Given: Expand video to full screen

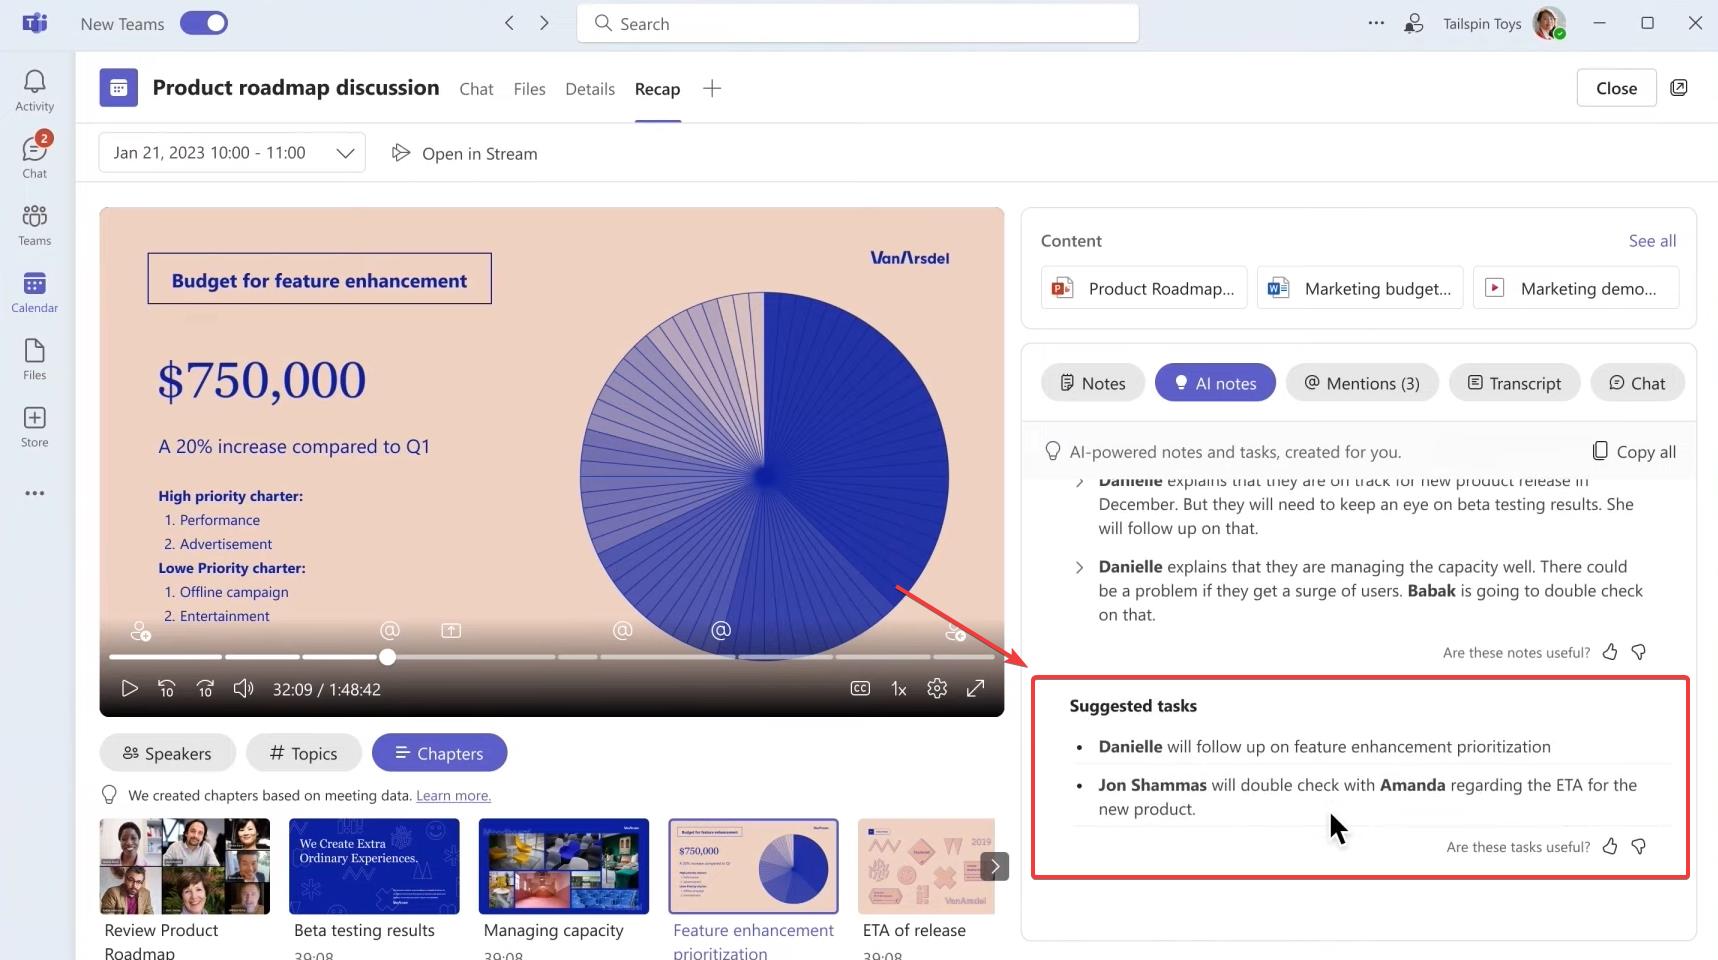Looking at the screenshot, I should (975, 688).
